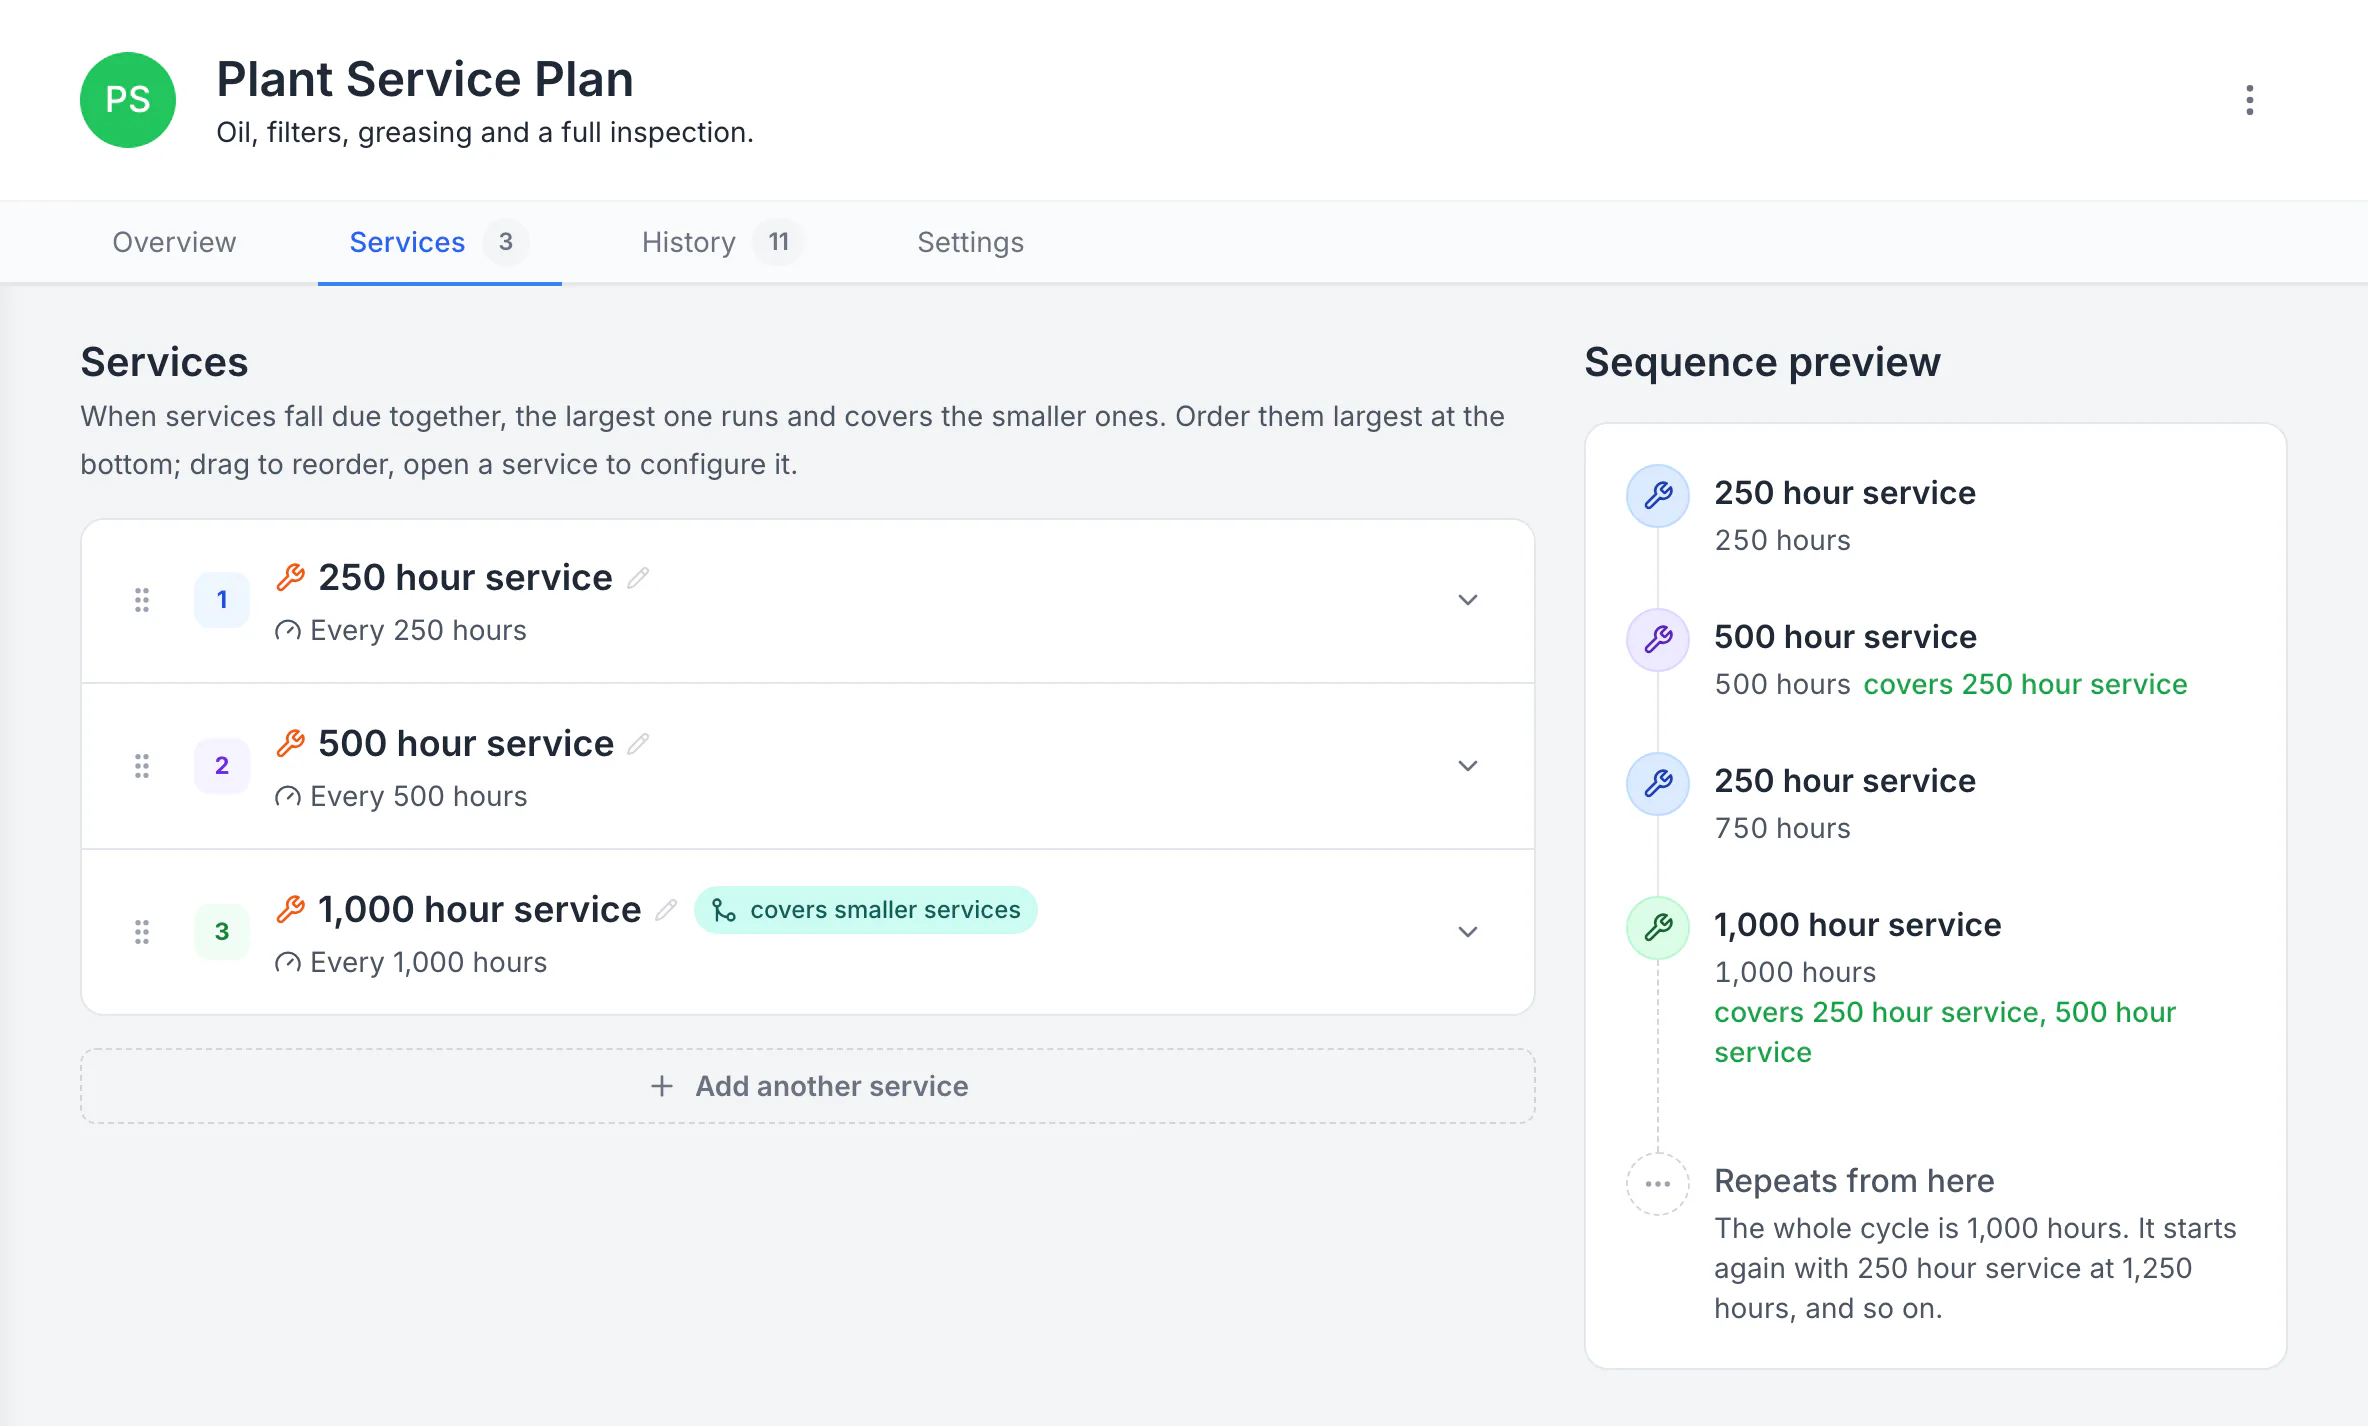Grab the drag handle of 1,000 hour service
2368x1426 pixels.
coord(142,932)
